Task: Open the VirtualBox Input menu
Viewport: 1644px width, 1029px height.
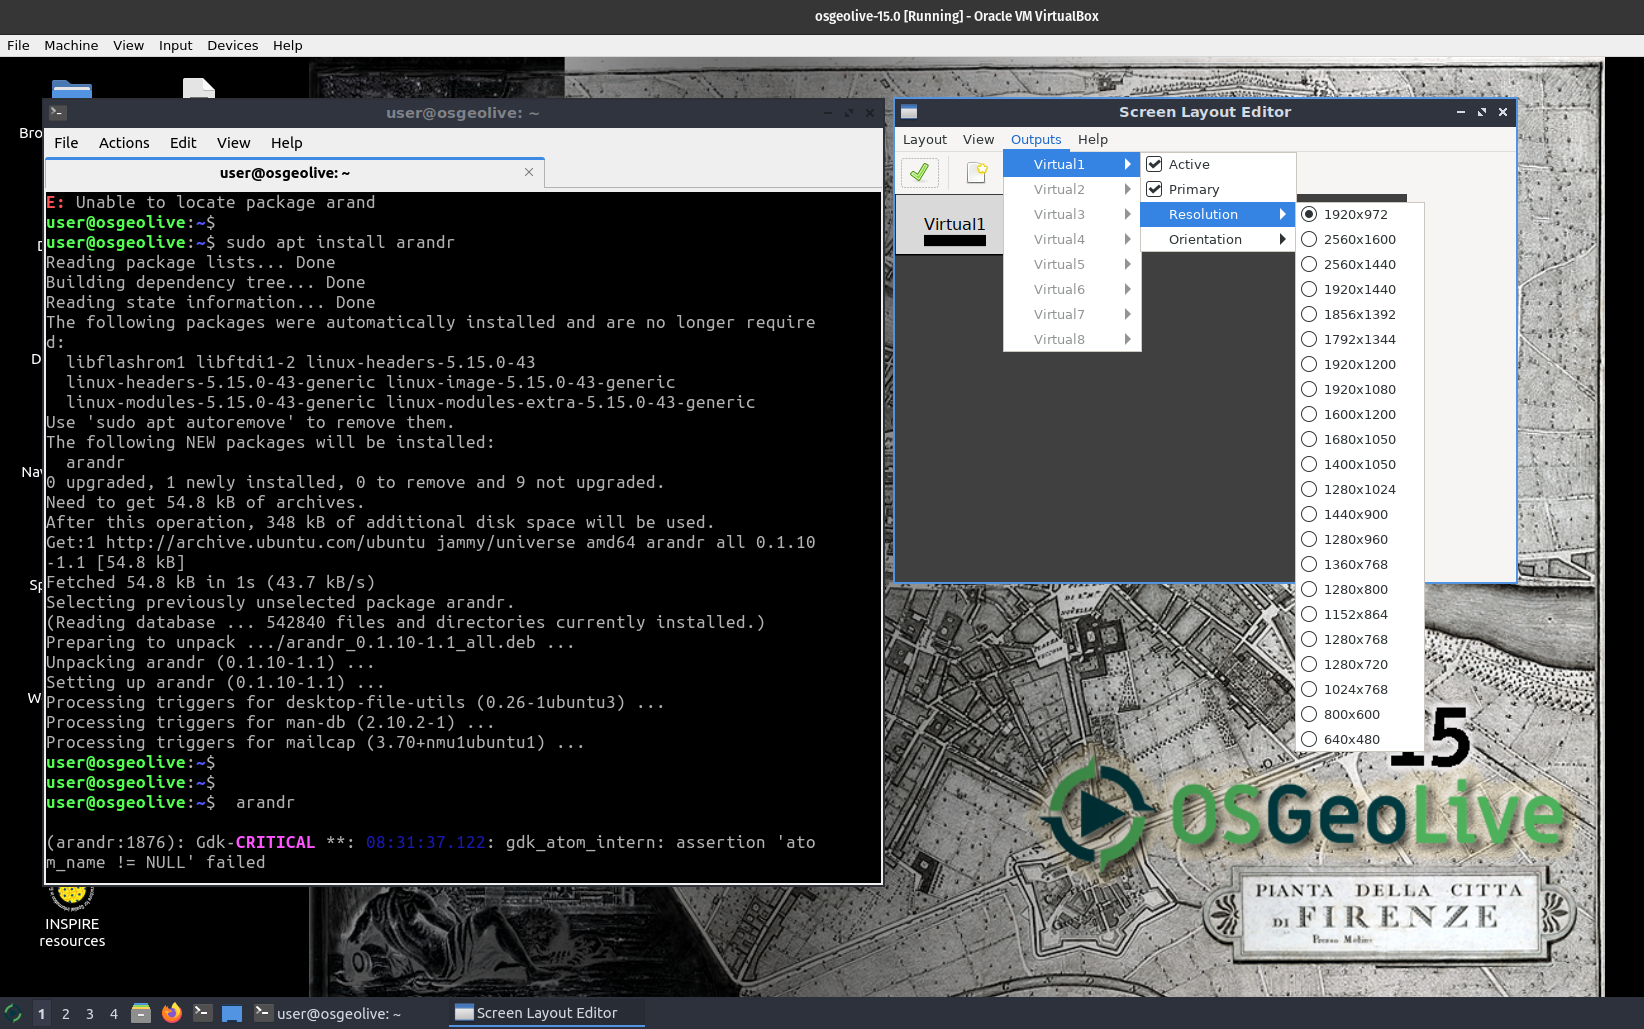Action: pos(175,45)
